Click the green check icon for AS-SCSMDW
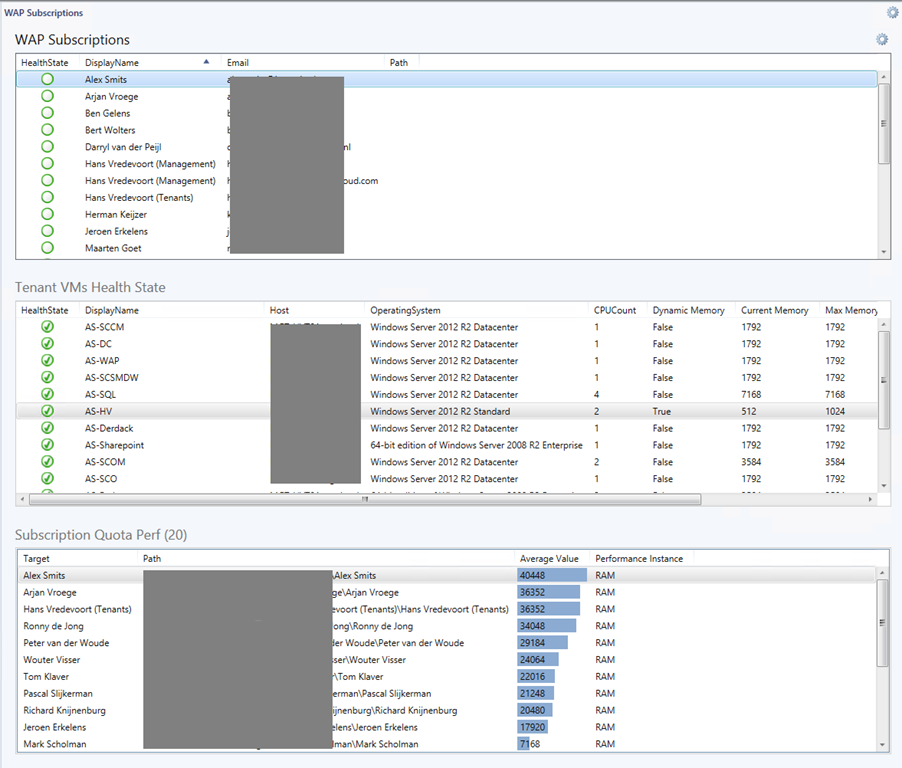 (x=47, y=377)
